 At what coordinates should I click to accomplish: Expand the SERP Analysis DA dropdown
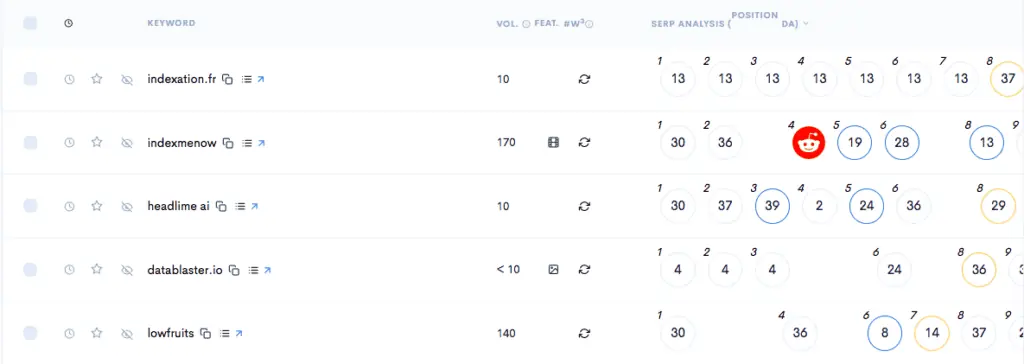click(x=805, y=24)
